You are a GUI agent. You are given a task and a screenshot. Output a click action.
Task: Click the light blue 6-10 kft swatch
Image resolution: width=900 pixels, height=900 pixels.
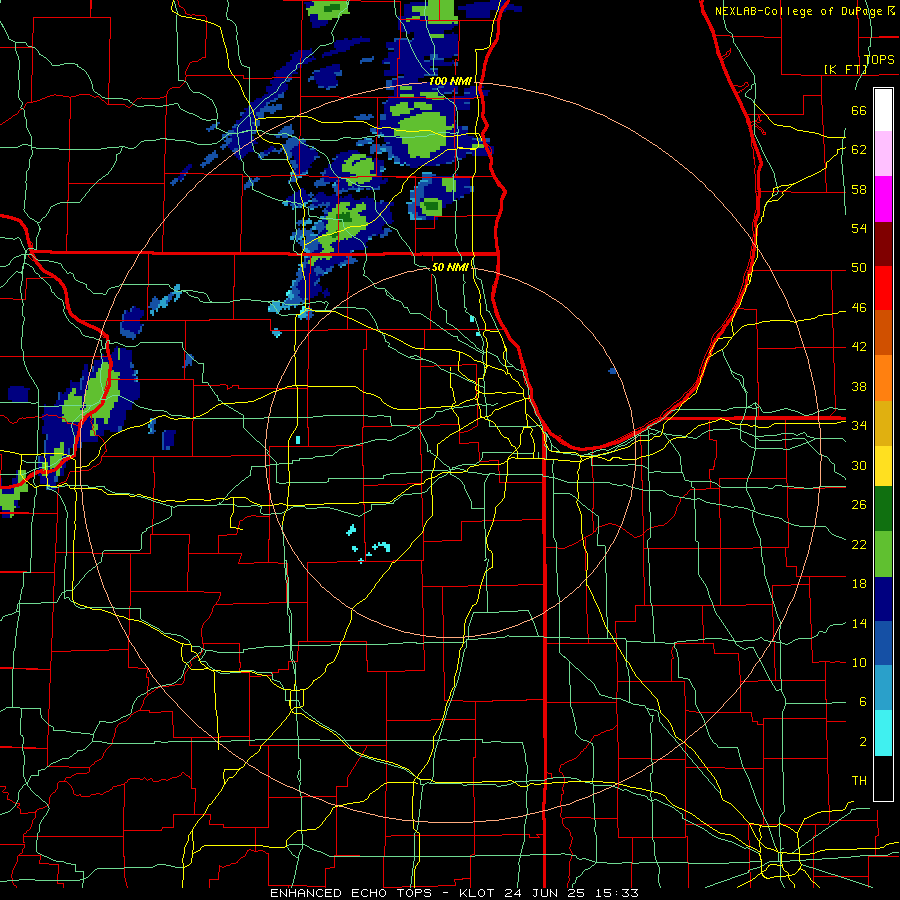click(883, 688)
